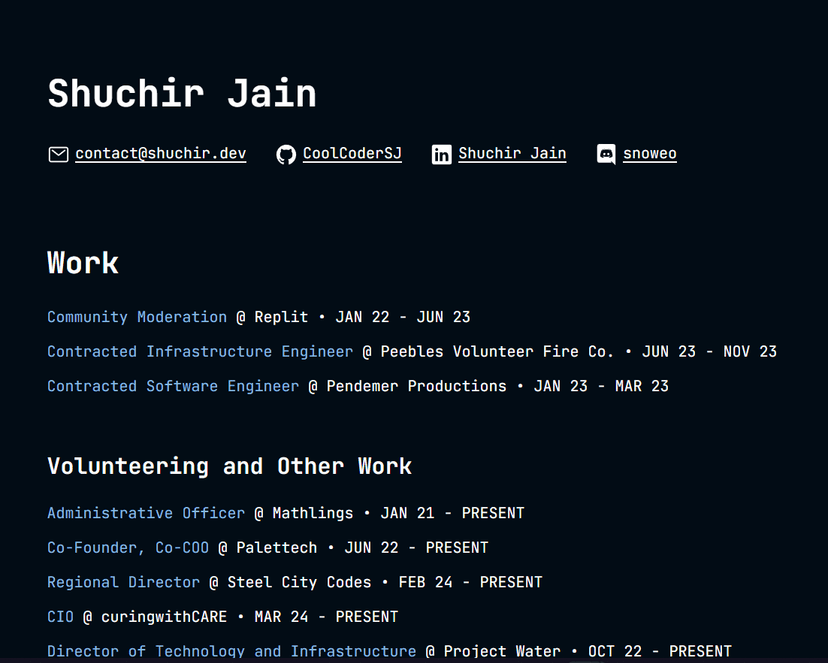This screenshot has width=828, height=663.
Task: Open Director of Technology and Infrastructure link
Action: coord(231,651)
